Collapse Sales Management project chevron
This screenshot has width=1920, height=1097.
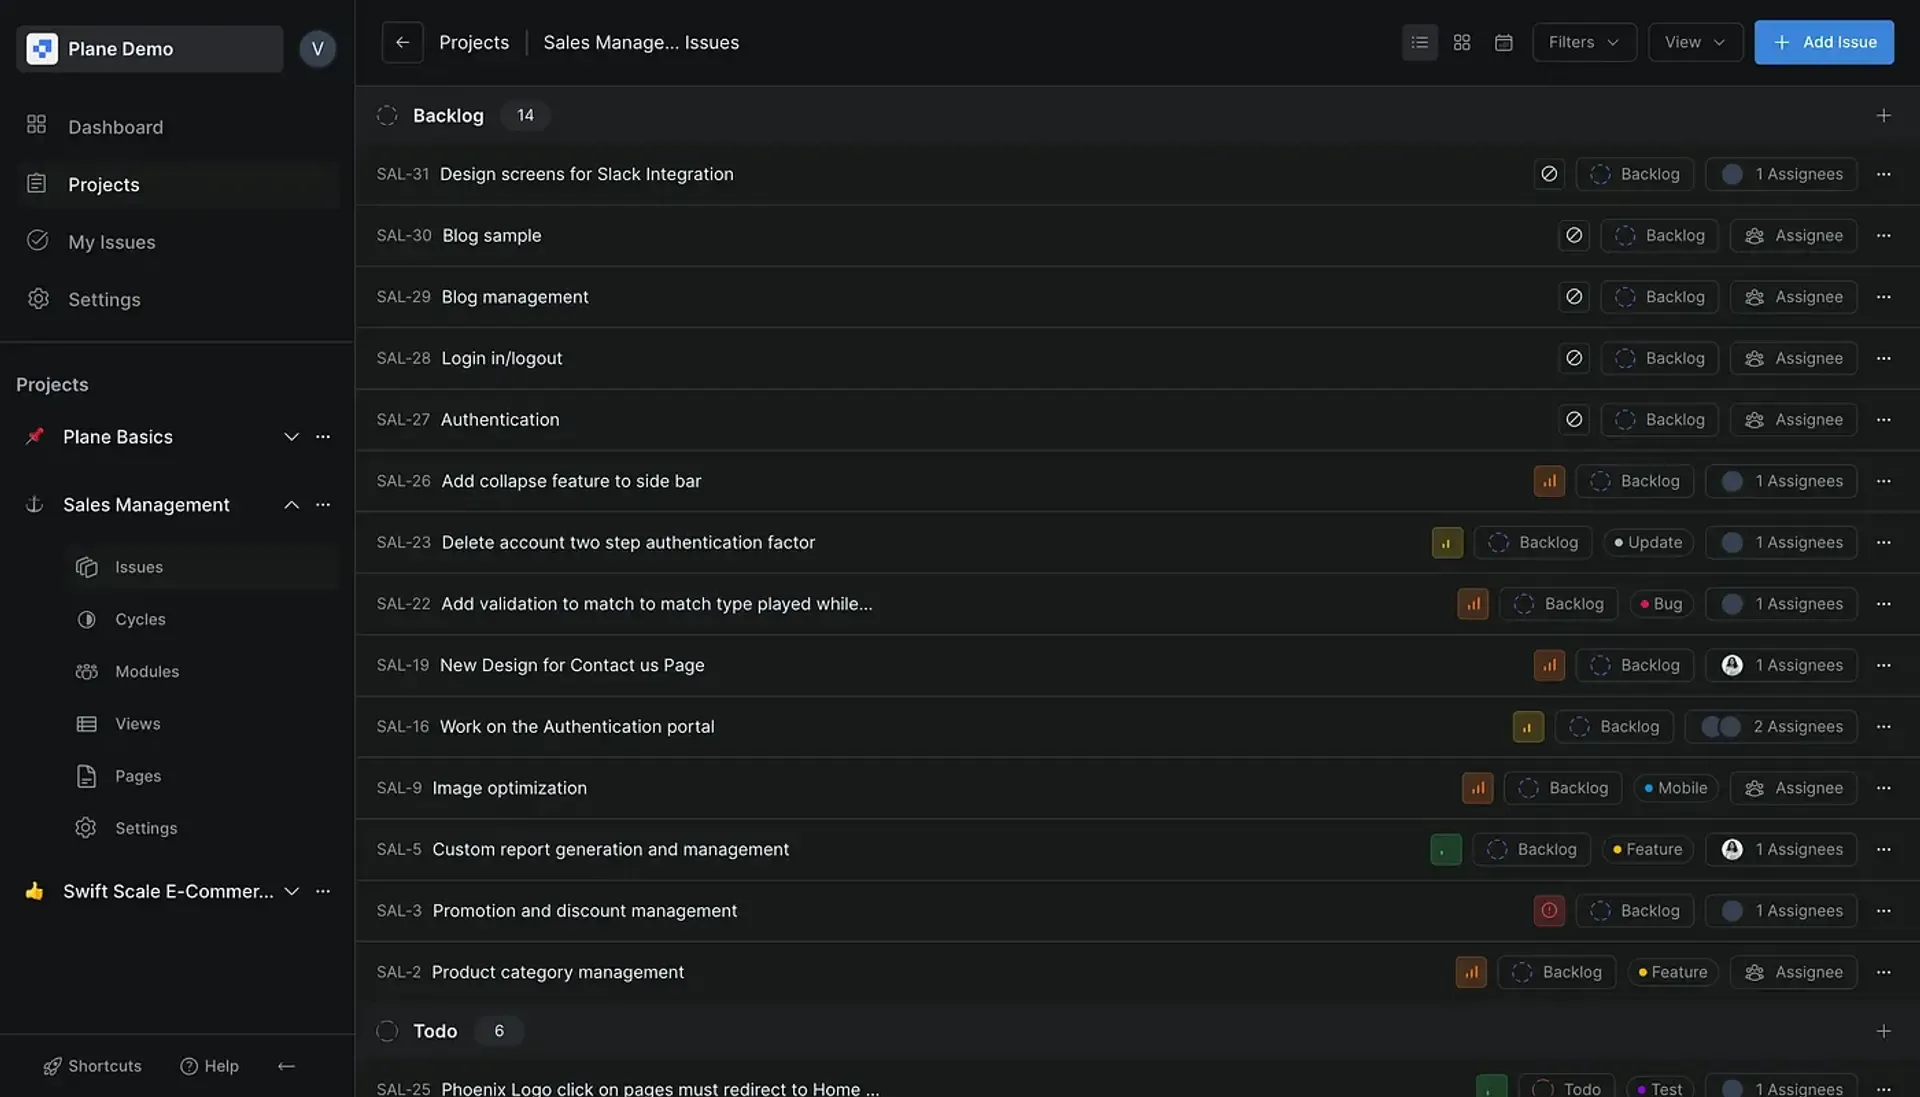point(291,505)
